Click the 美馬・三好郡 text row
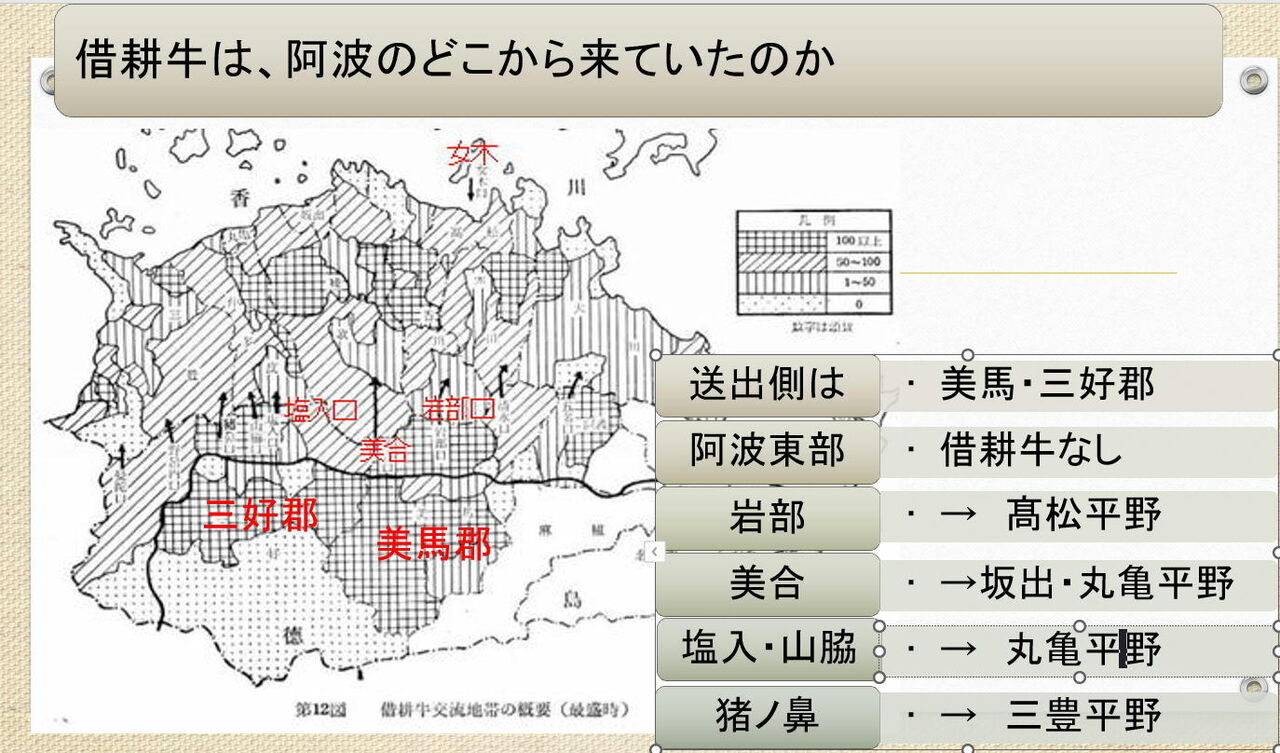 [x=1080, y=385]
